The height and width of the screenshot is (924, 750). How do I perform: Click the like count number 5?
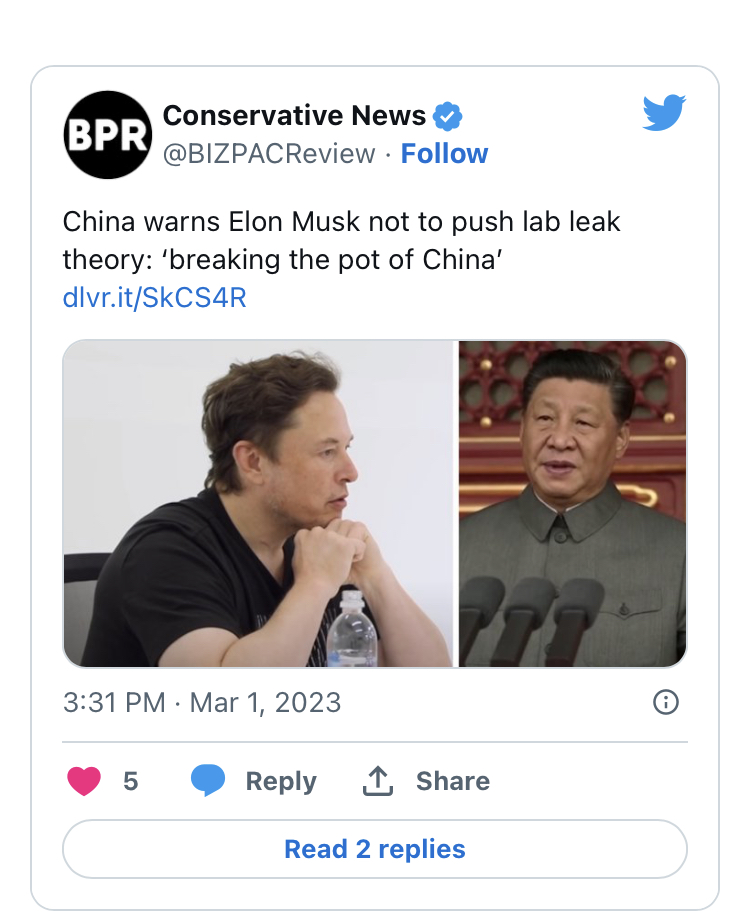point(130,781)
